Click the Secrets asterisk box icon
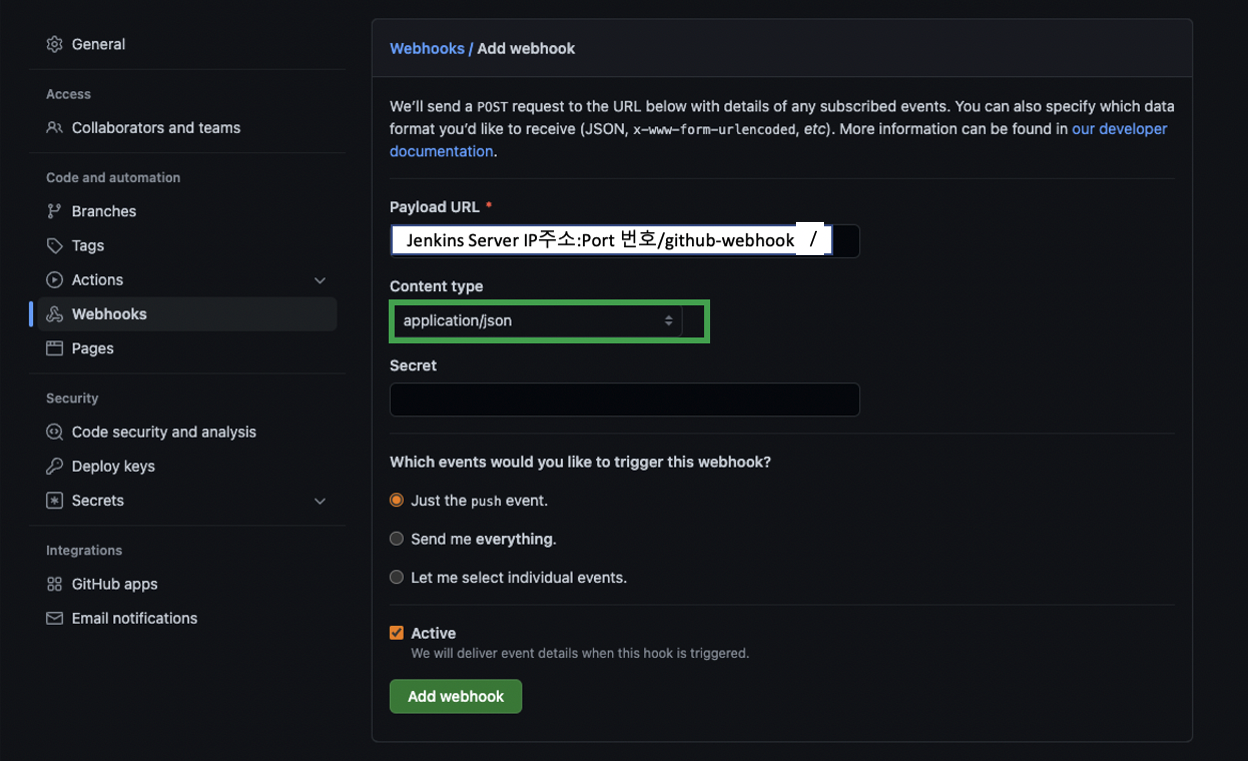Viewport: 1248px width, 761px height. [54, 500]
